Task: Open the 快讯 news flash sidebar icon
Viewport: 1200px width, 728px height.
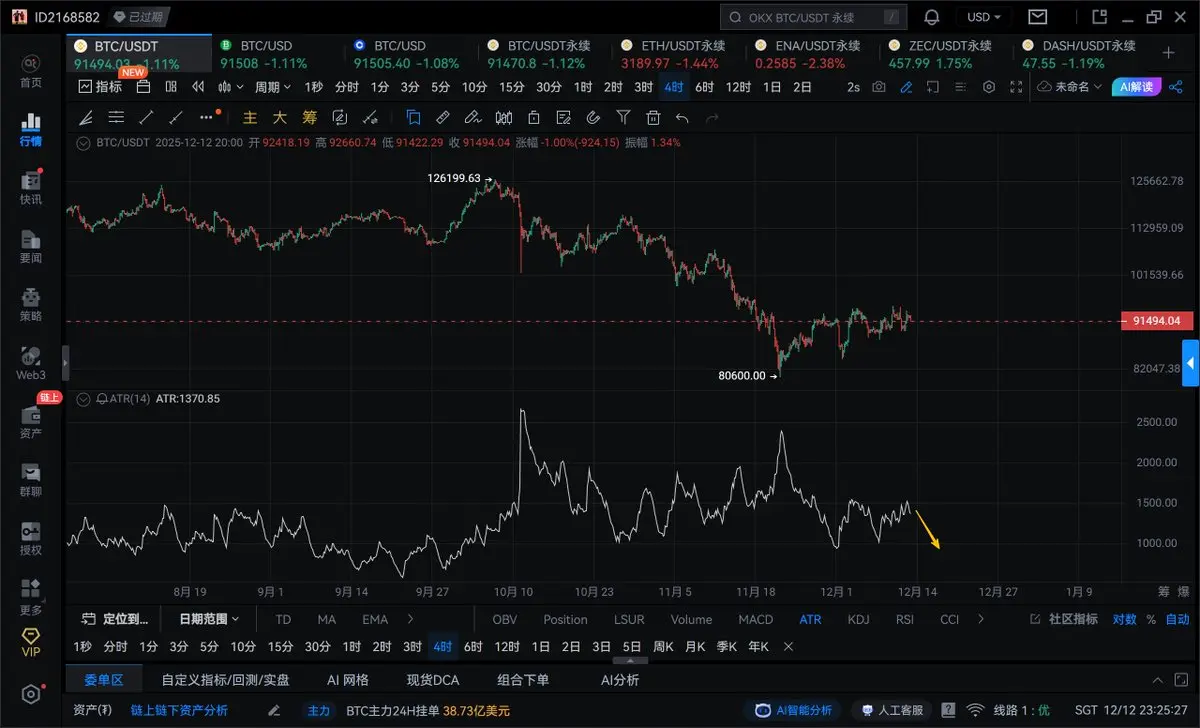Action: coord(30,187)
